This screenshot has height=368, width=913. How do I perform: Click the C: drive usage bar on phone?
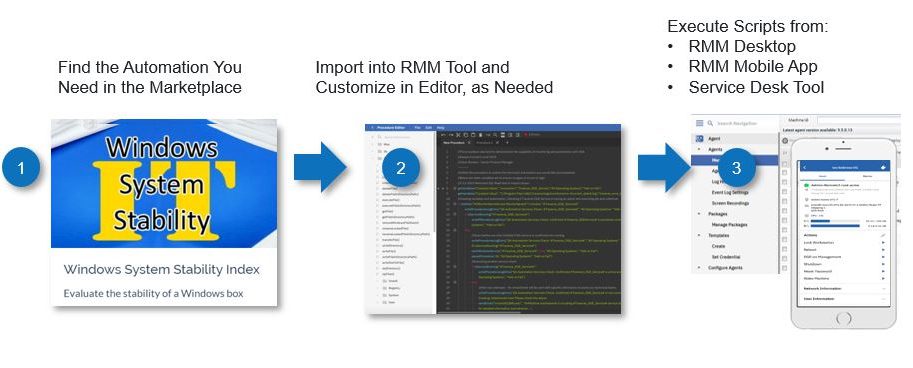point(835,221)
